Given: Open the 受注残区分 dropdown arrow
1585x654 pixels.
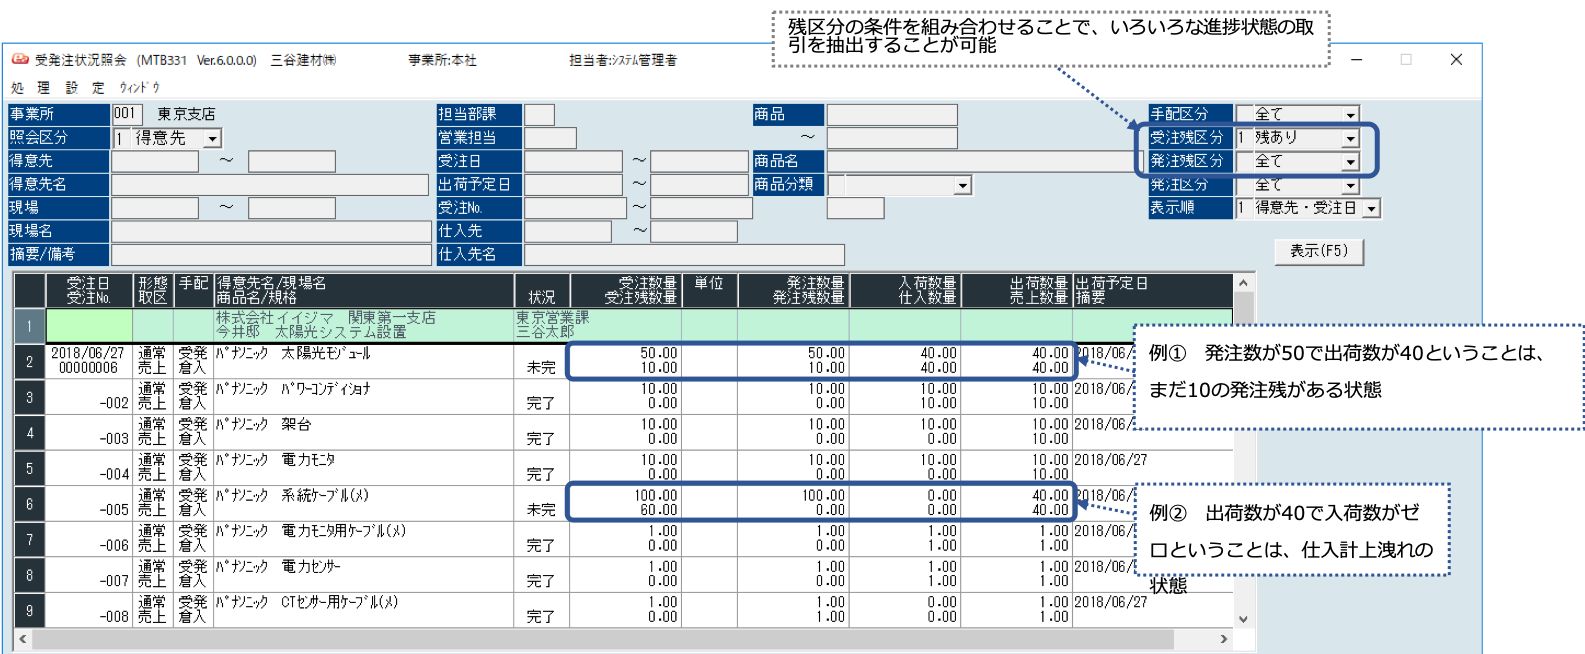Looking at the screenshot, I should (x=1350, y=138).
